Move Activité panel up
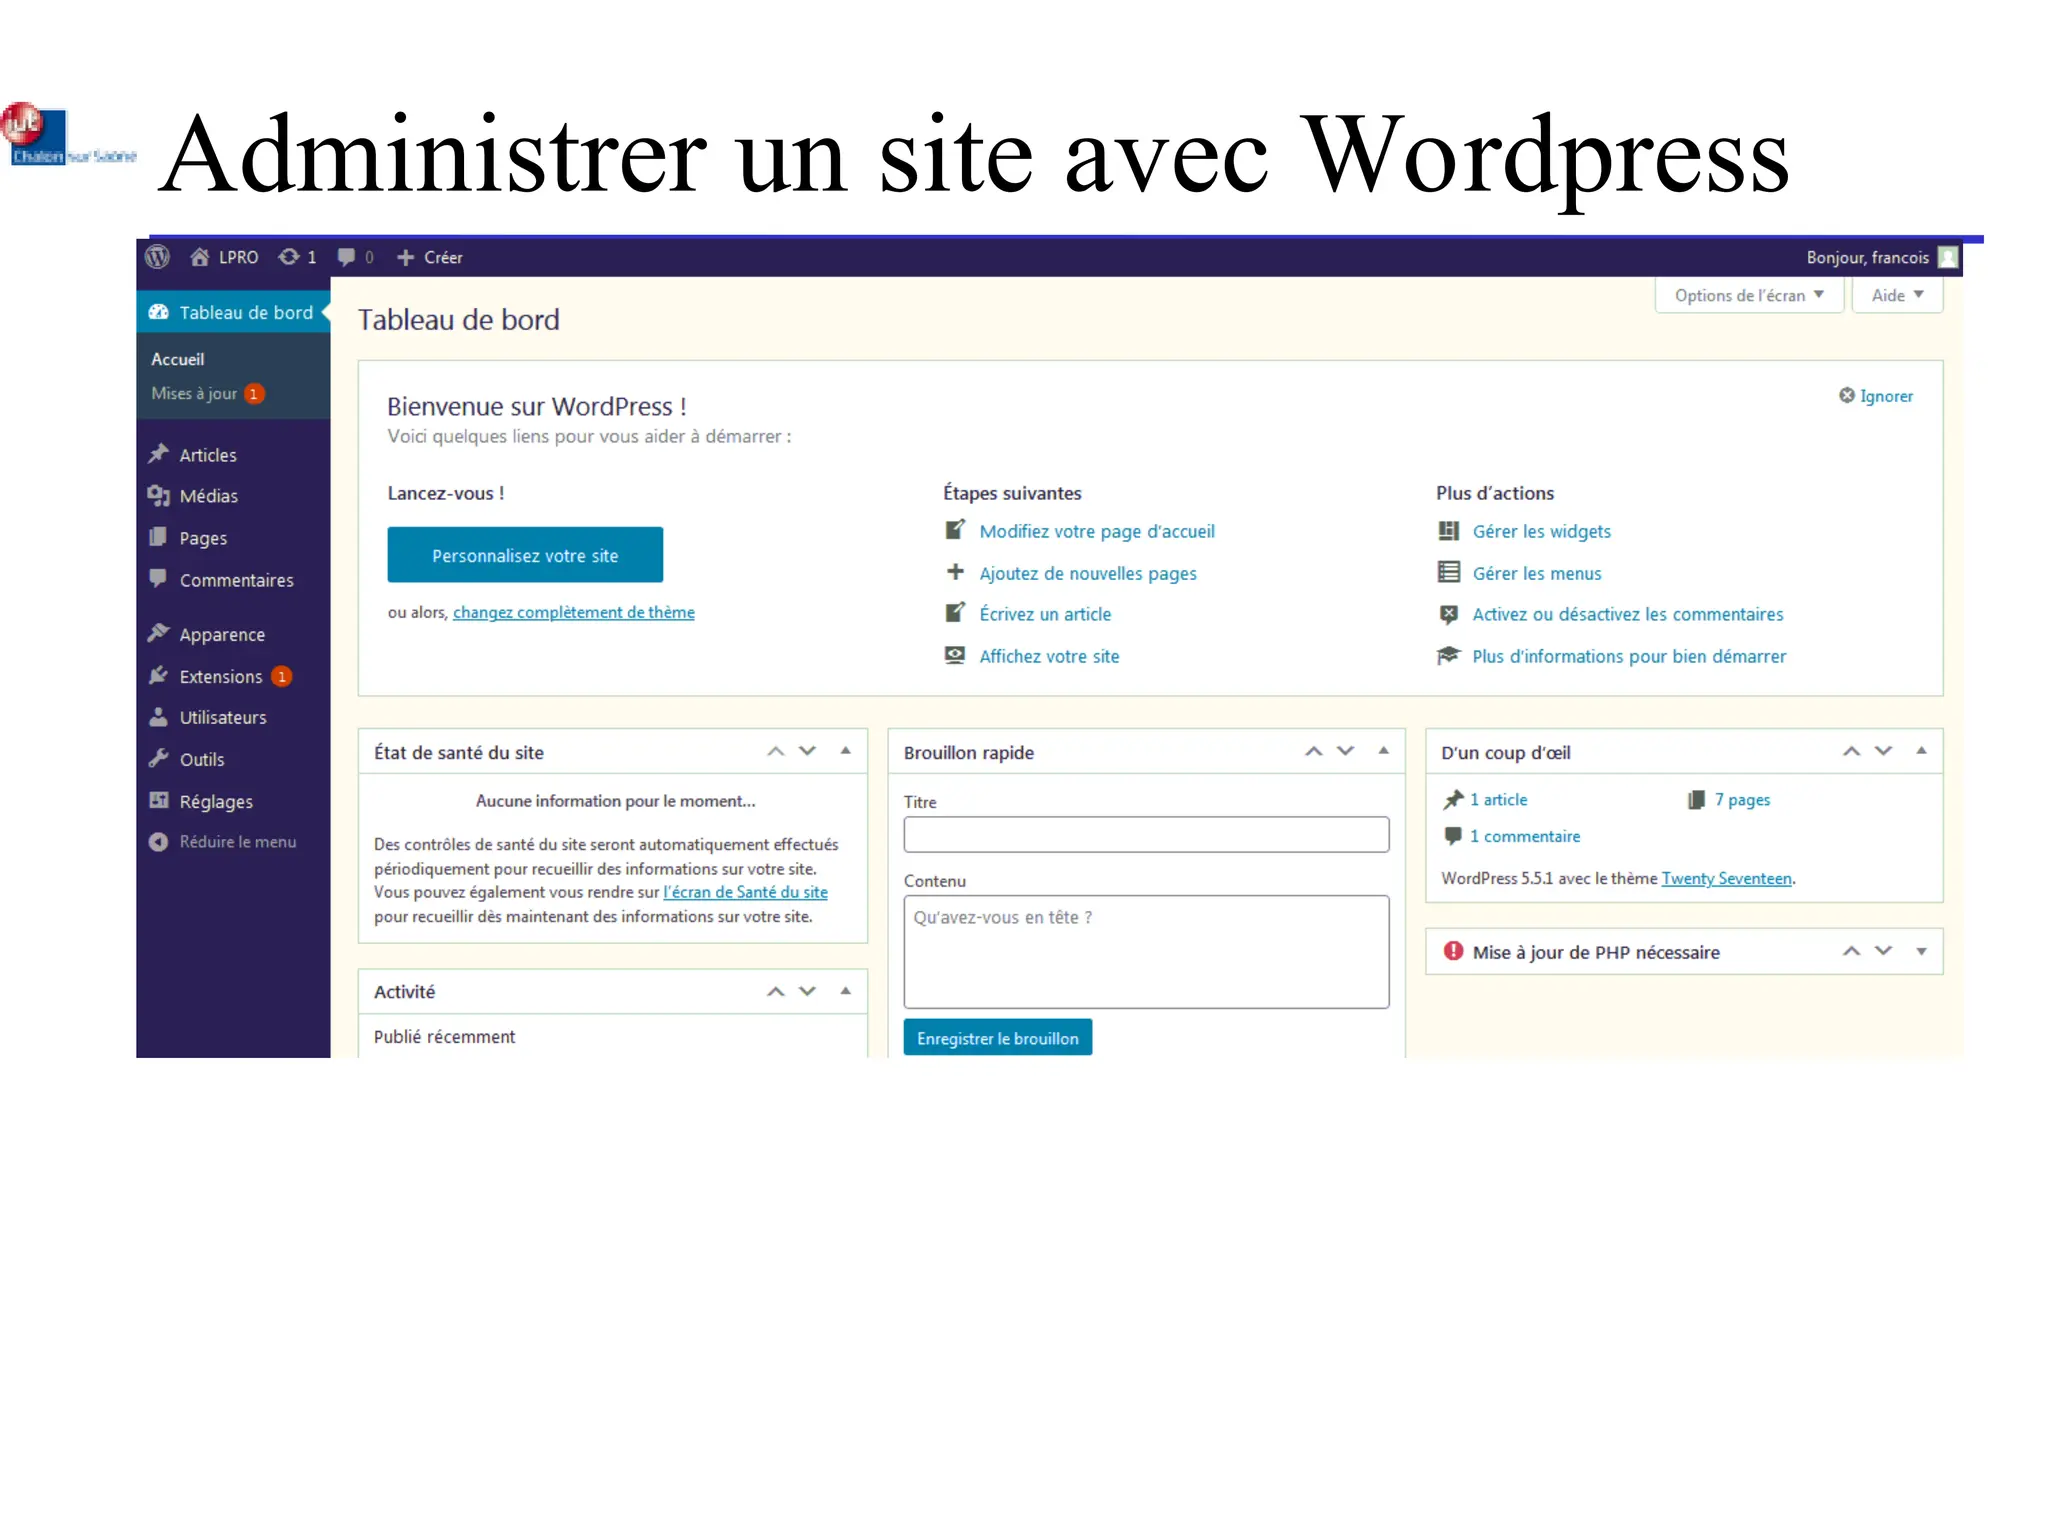Image resolution: width=2048 pixels, height=1536 pixels. pos(775,991)
